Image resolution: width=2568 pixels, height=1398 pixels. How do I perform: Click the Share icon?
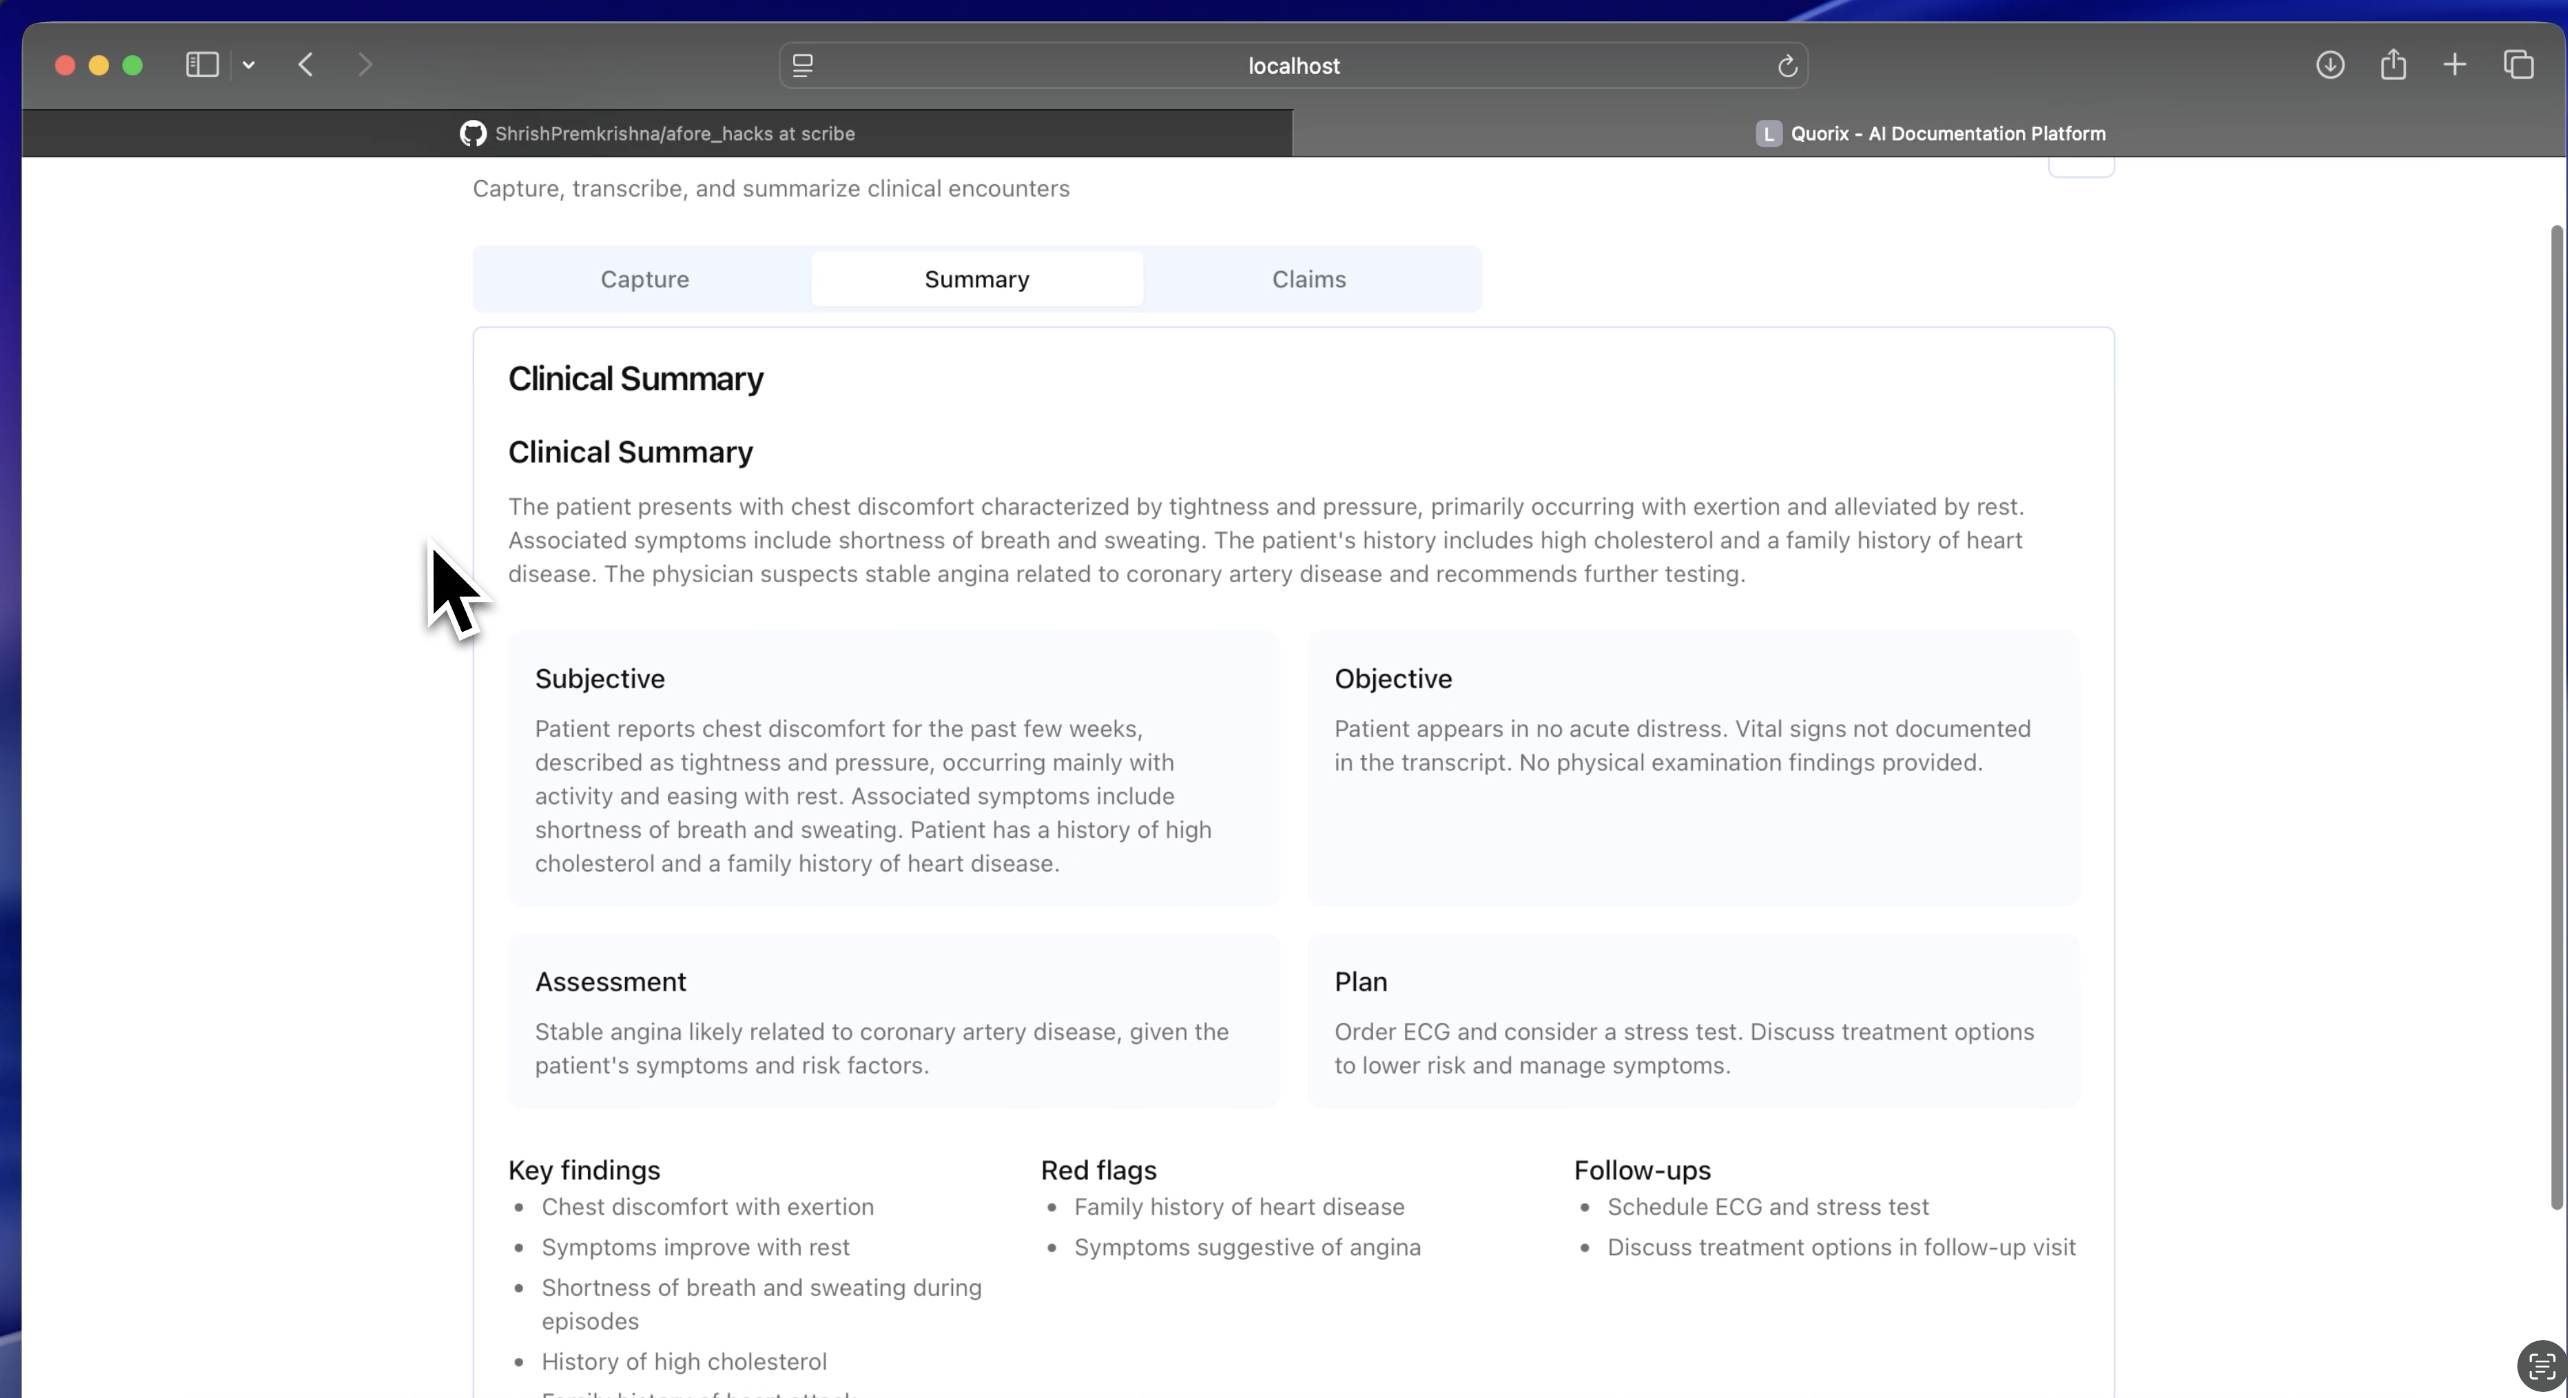tap(2393, 65)
